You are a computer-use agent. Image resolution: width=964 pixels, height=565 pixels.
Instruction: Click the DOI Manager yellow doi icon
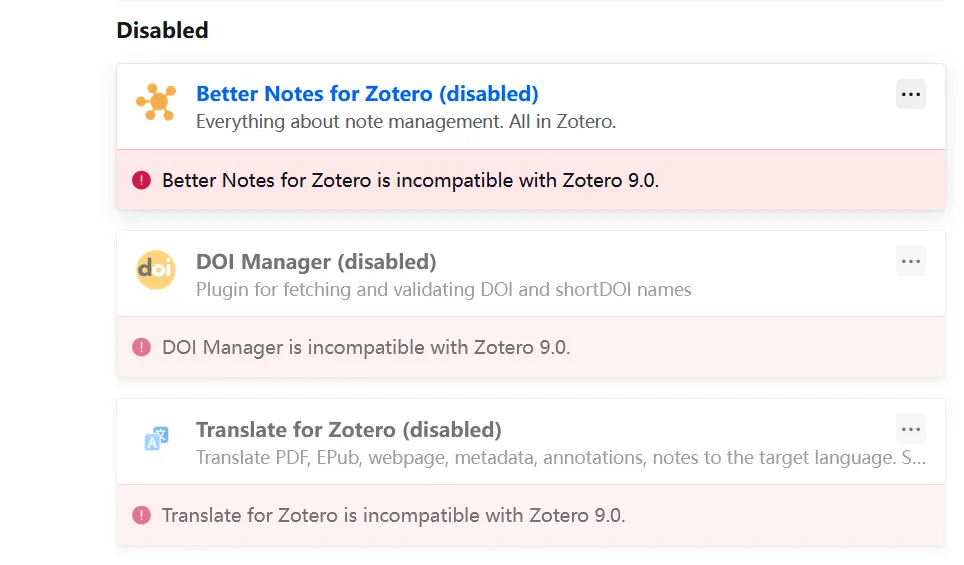pos(156,270)
